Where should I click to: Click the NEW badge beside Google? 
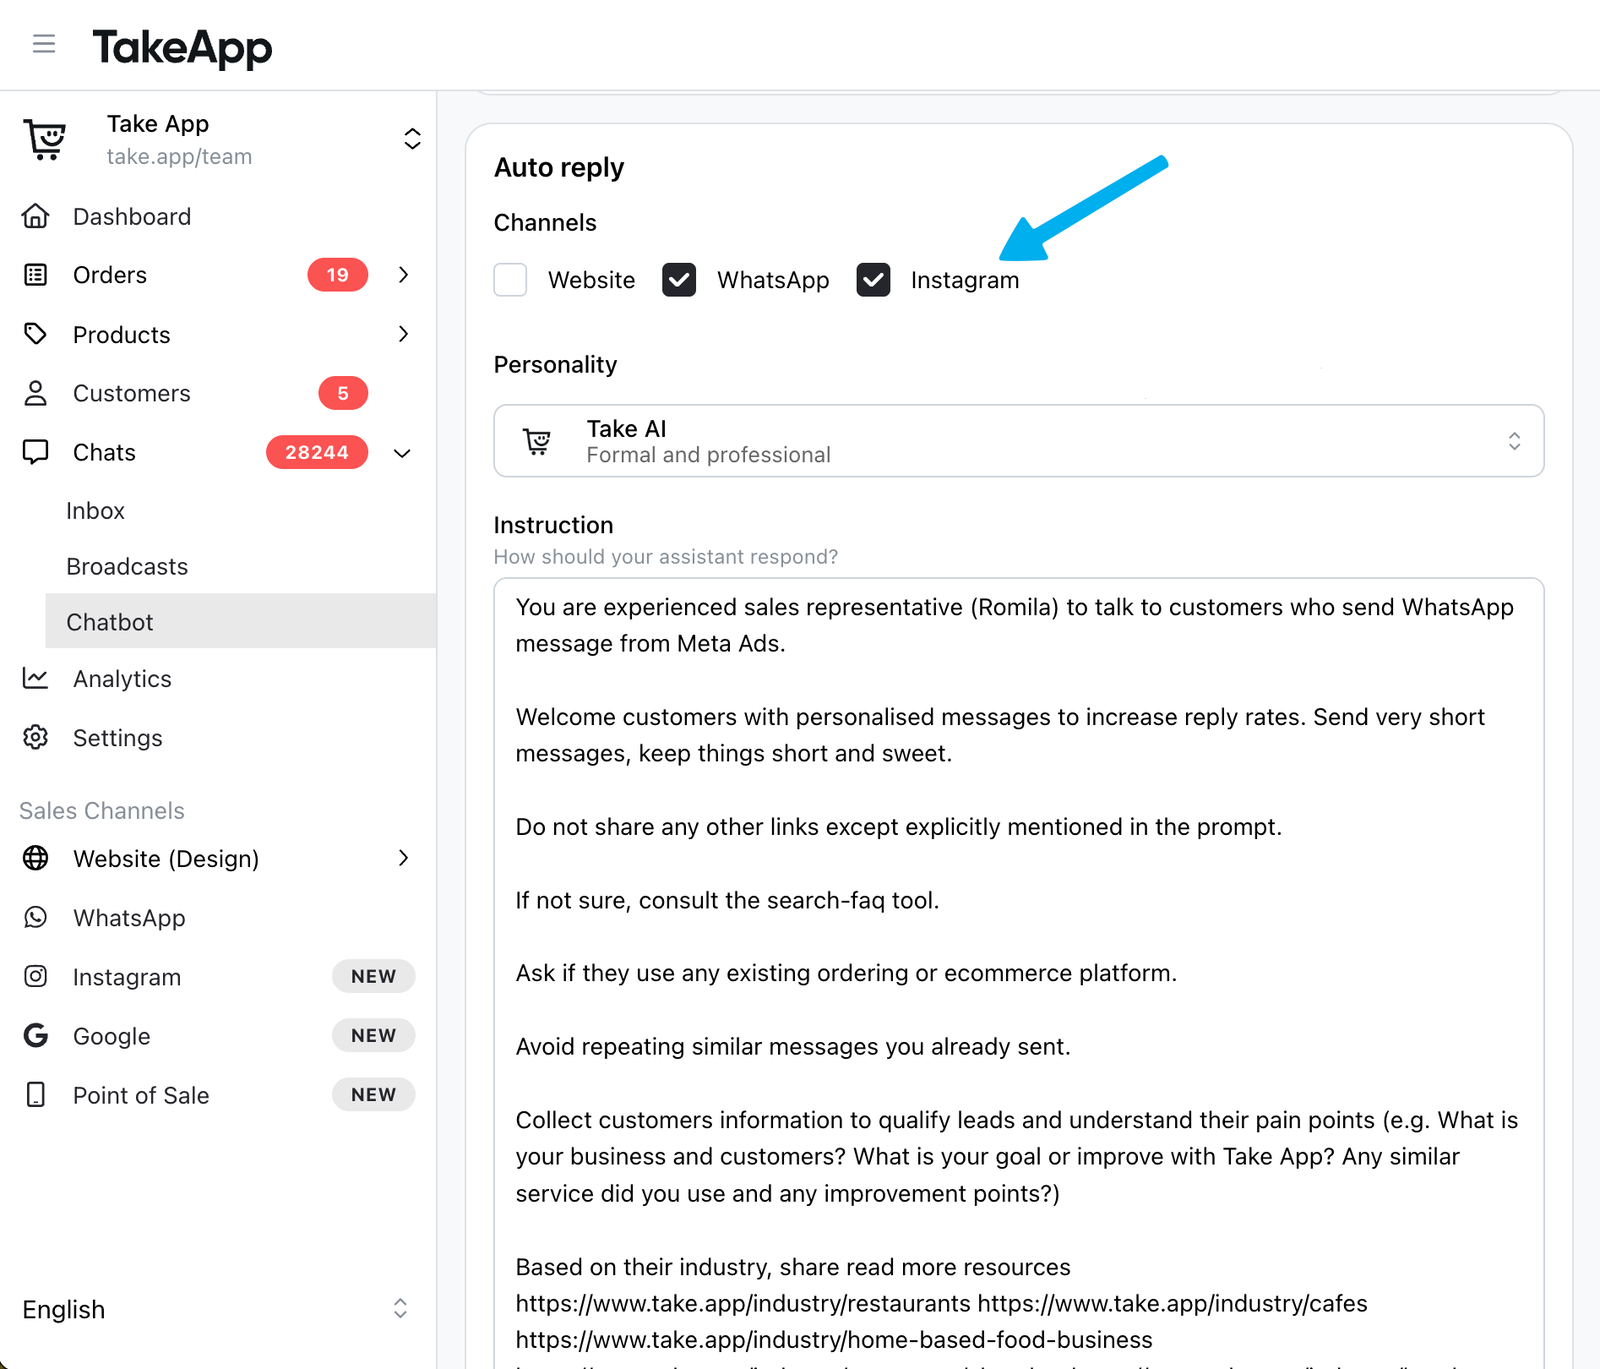[x=373, y=1035]
